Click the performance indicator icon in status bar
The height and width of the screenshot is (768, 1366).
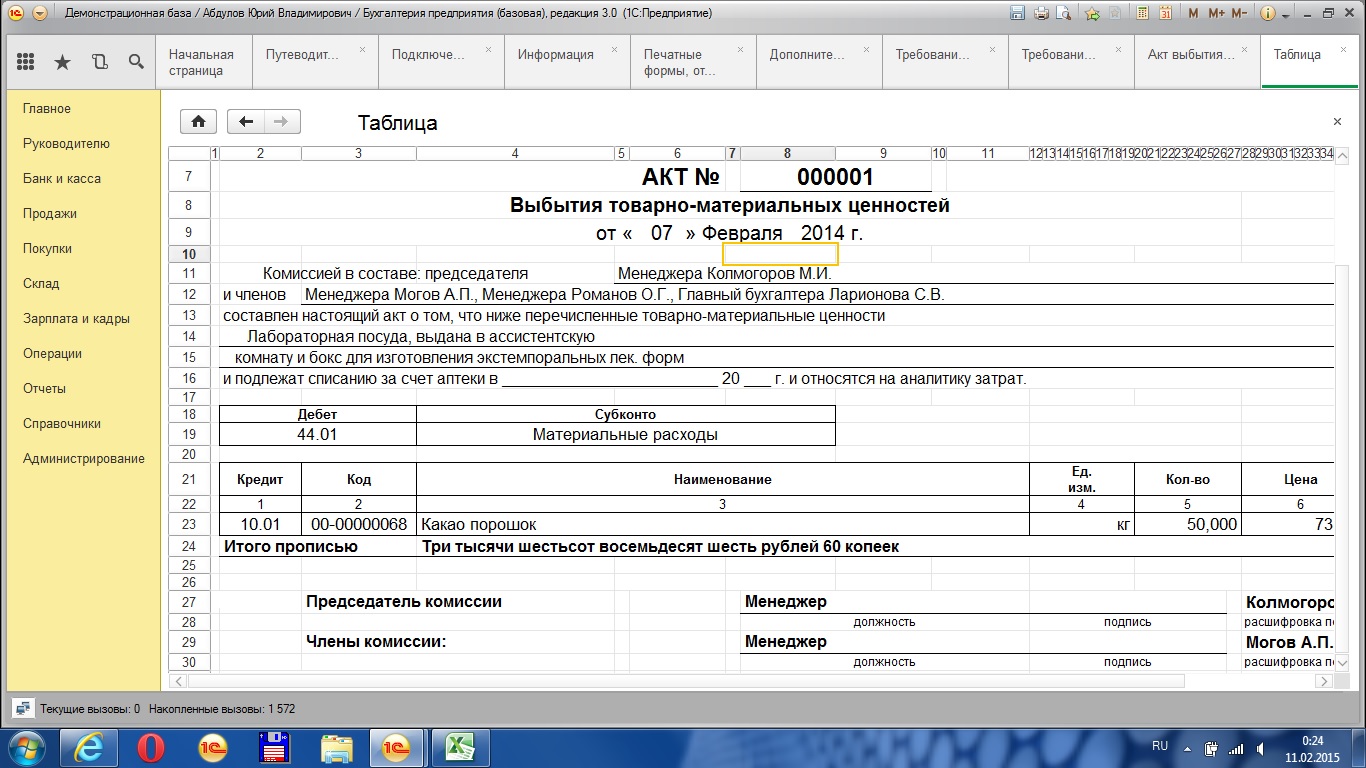(x=22, y=708)
